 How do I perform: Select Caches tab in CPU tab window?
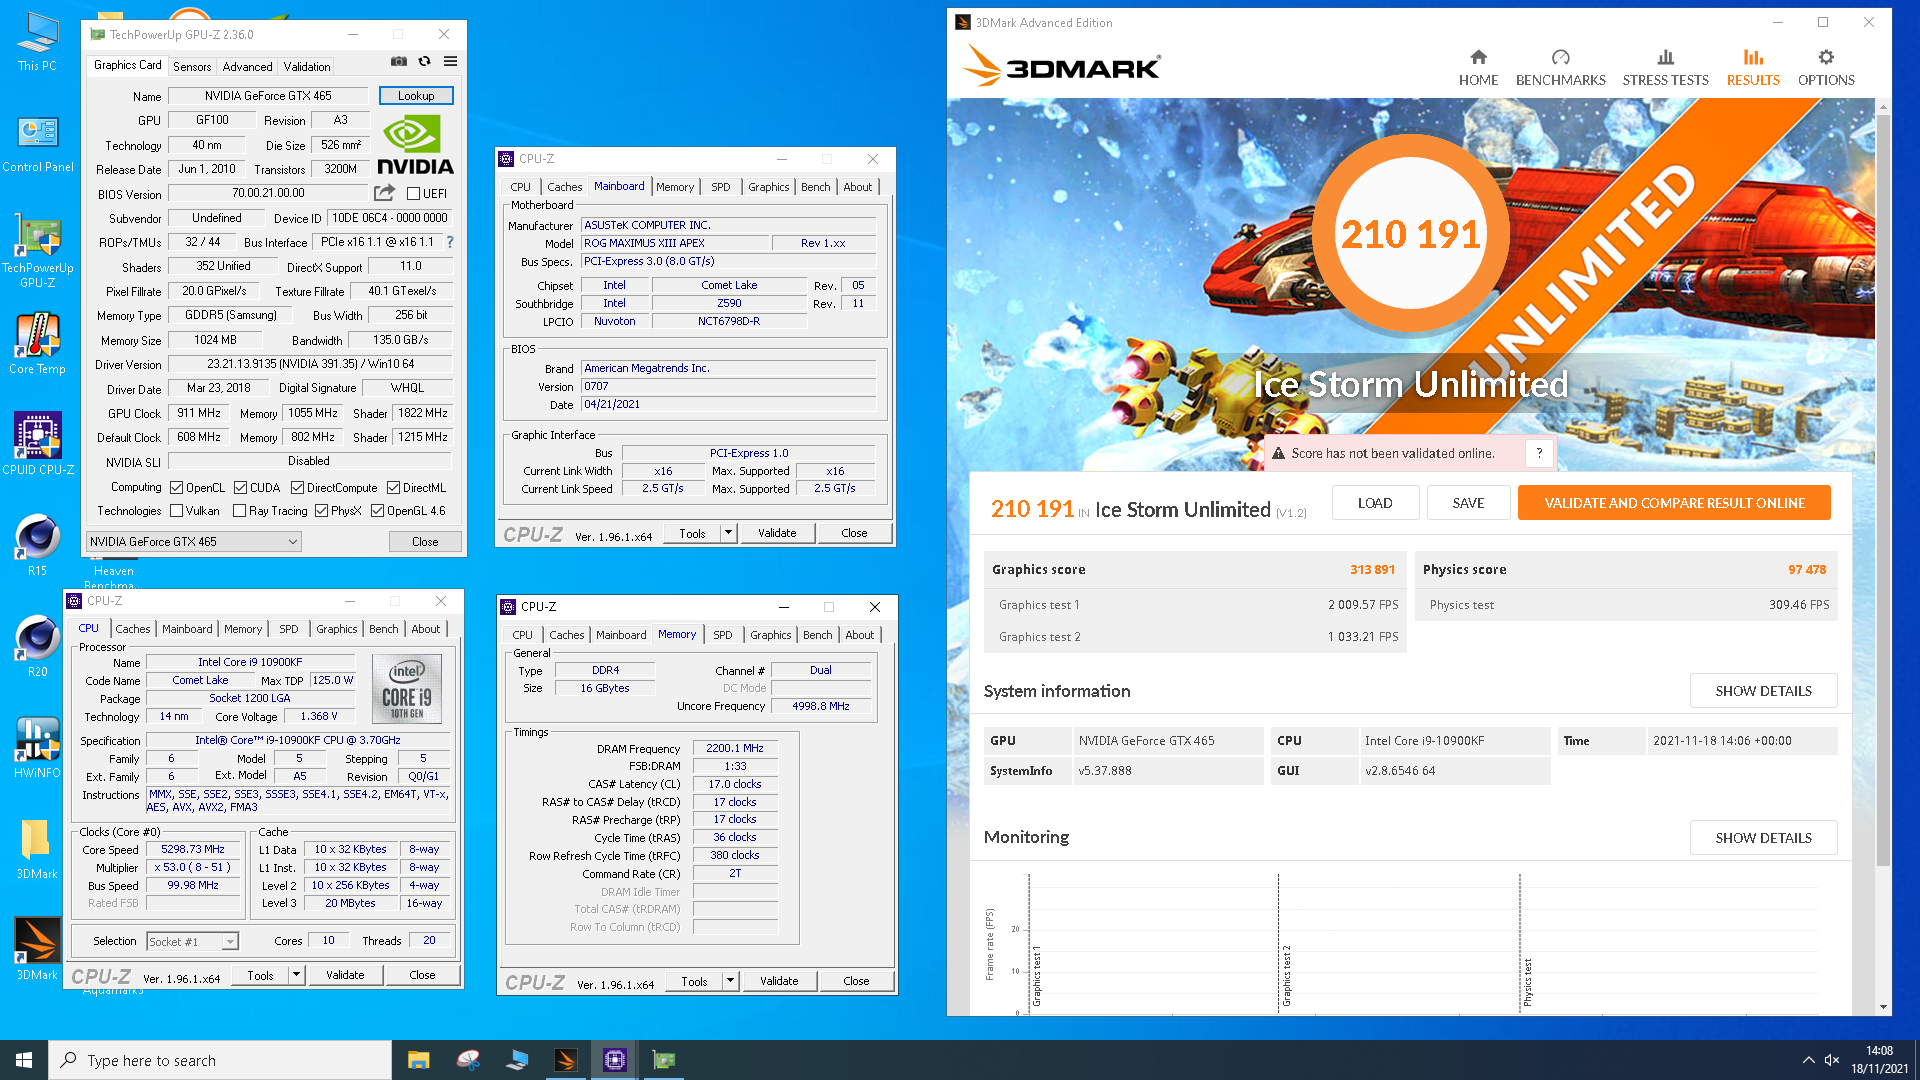[x=132, y=629]
